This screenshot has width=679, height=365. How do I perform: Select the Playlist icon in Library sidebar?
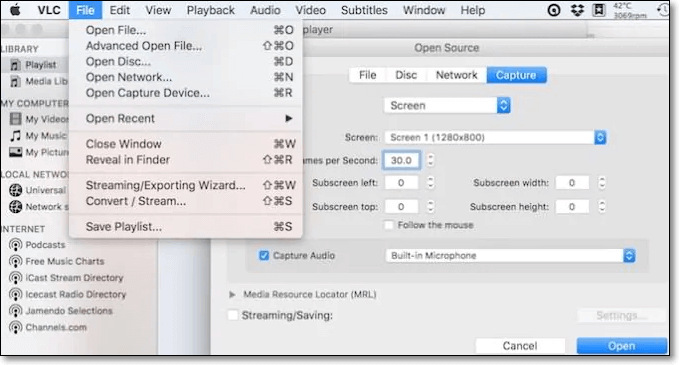[16, 65]
